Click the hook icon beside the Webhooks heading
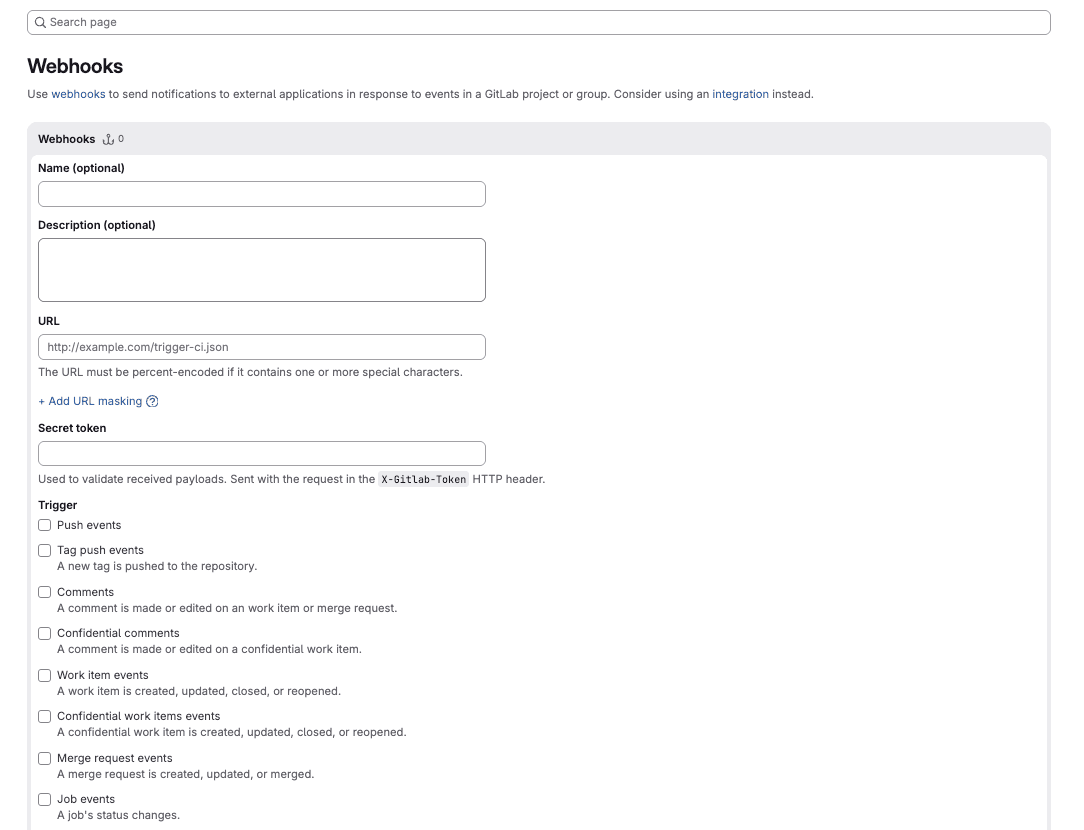Image resolution: width=1084 pixels, height=830 pixels. (x=107, y=139)
